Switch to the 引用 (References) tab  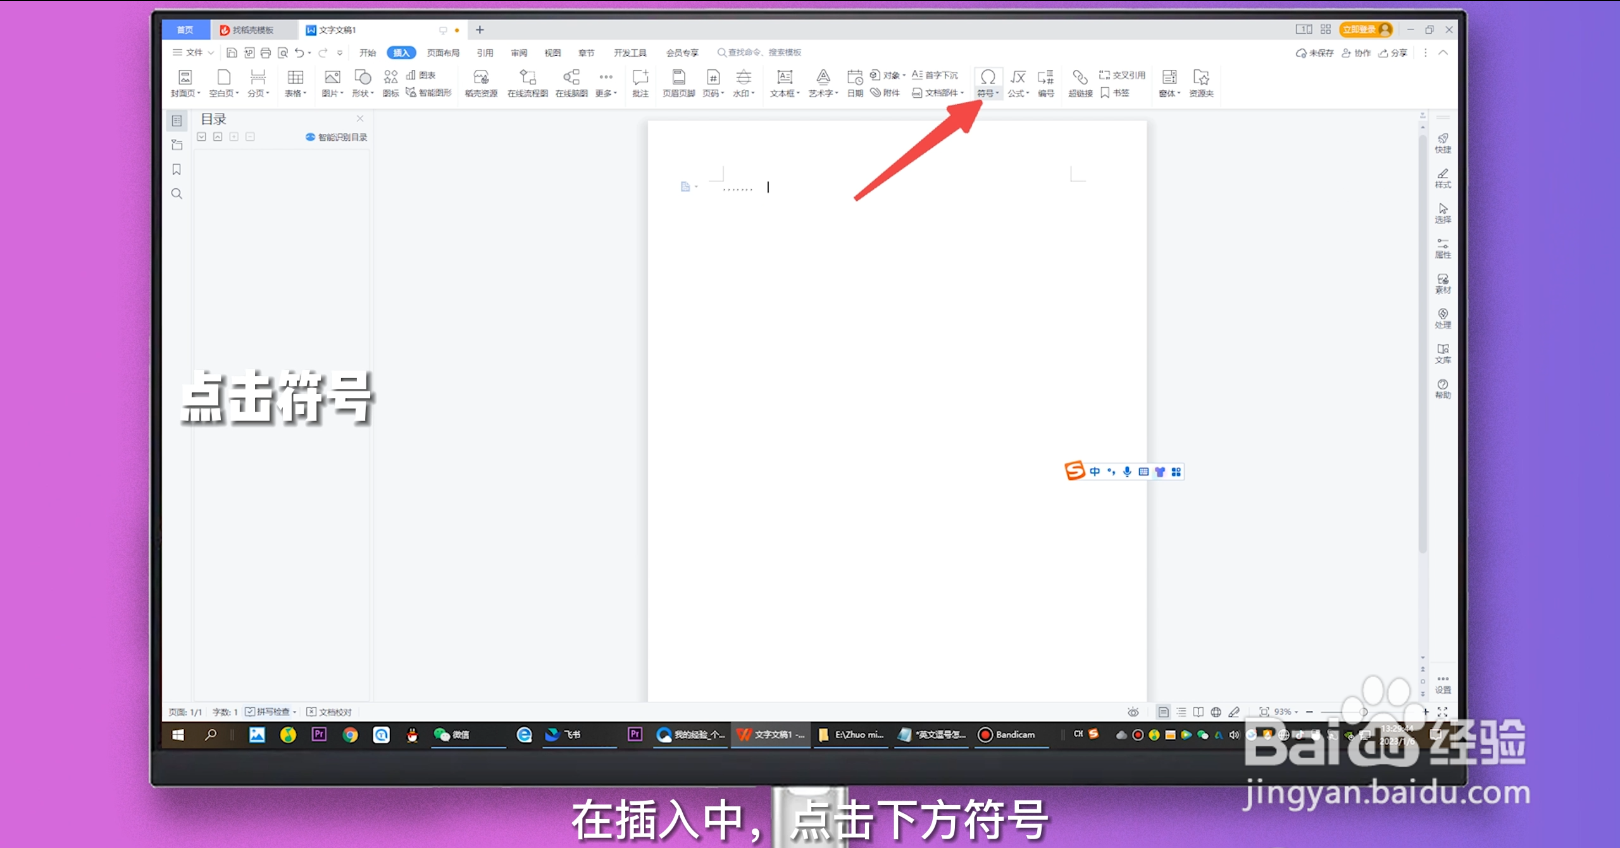pos(485,53)
